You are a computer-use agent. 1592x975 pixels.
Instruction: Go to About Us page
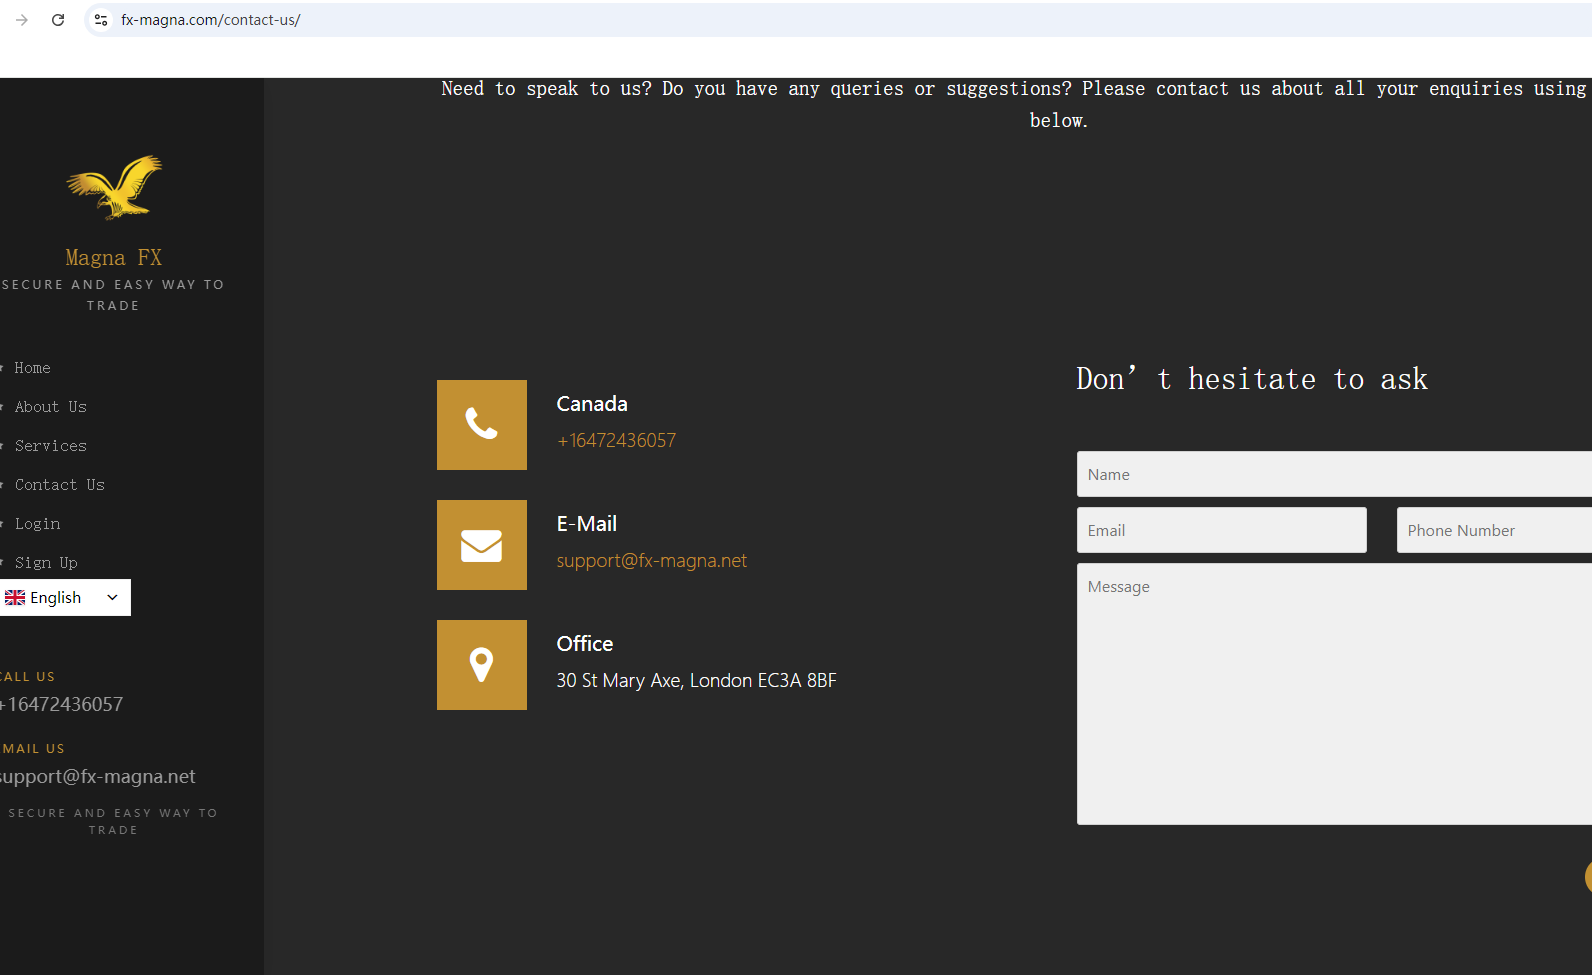(50, 407)
